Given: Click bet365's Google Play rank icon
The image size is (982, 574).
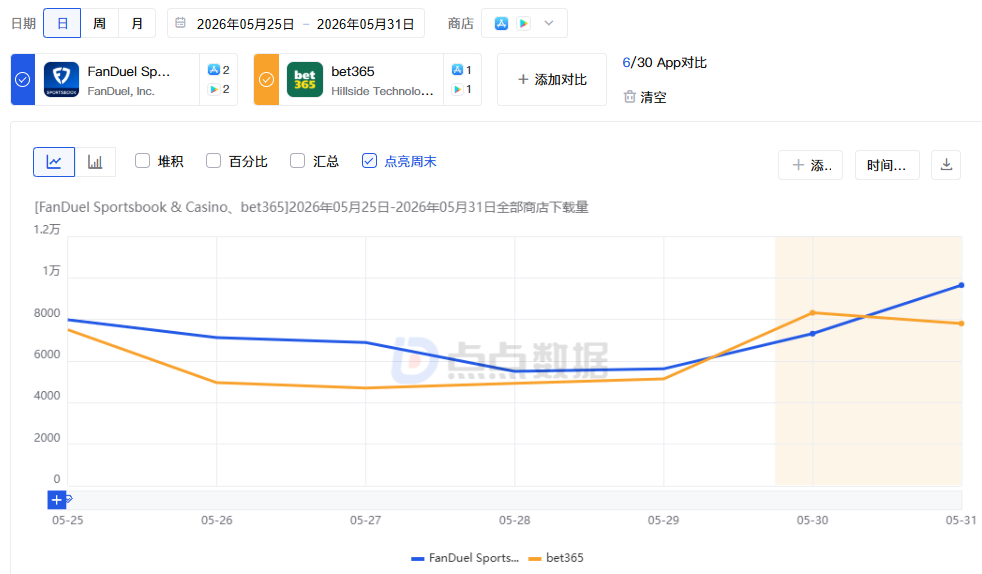Looking at the screenshot, I should [x=457, y=89].
